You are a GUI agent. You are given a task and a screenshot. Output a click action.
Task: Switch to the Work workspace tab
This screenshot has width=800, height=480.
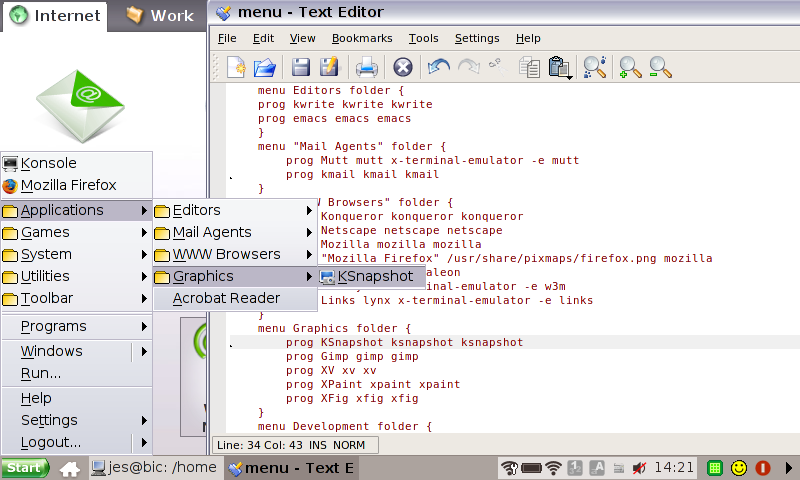point(160,16)
